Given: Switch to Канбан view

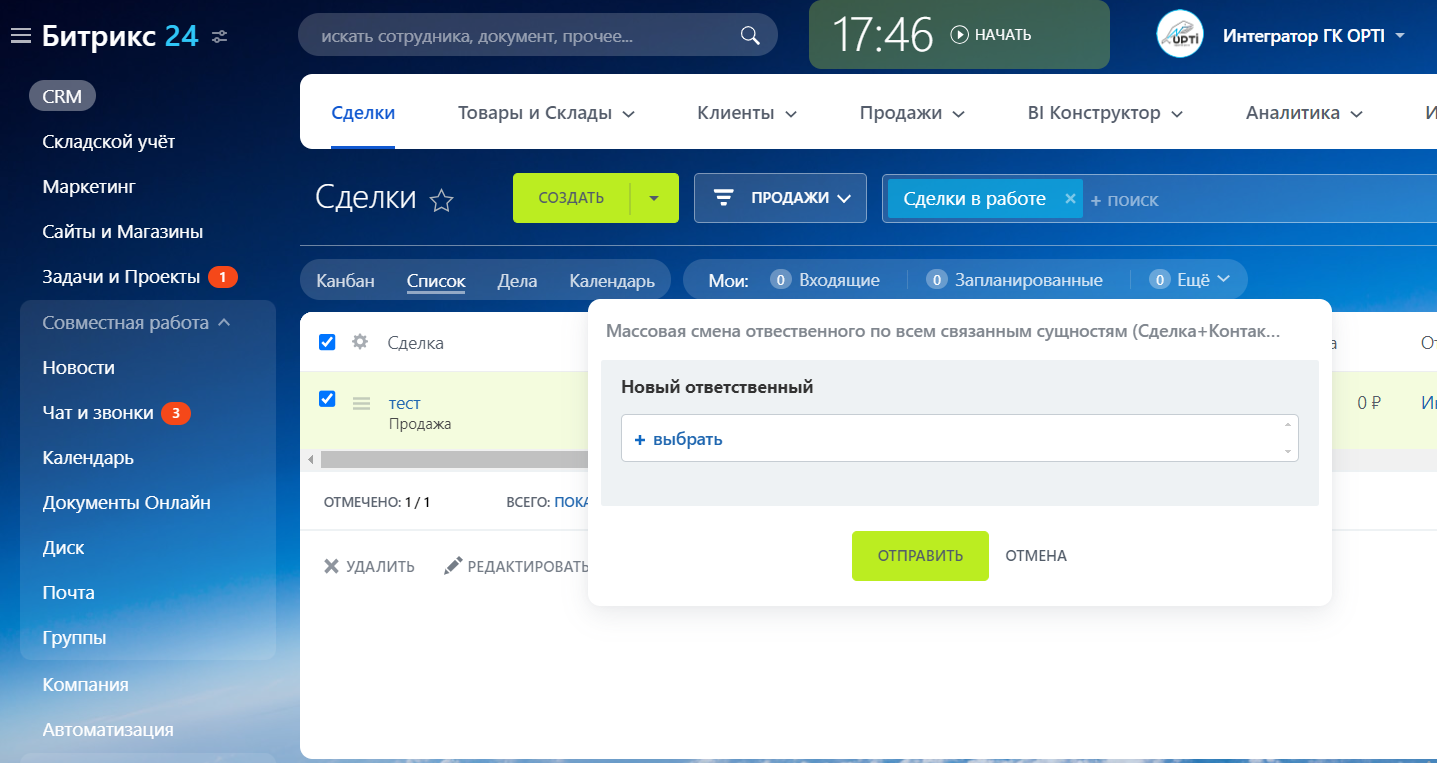Looking at the screenshot, I should [345, 281].
